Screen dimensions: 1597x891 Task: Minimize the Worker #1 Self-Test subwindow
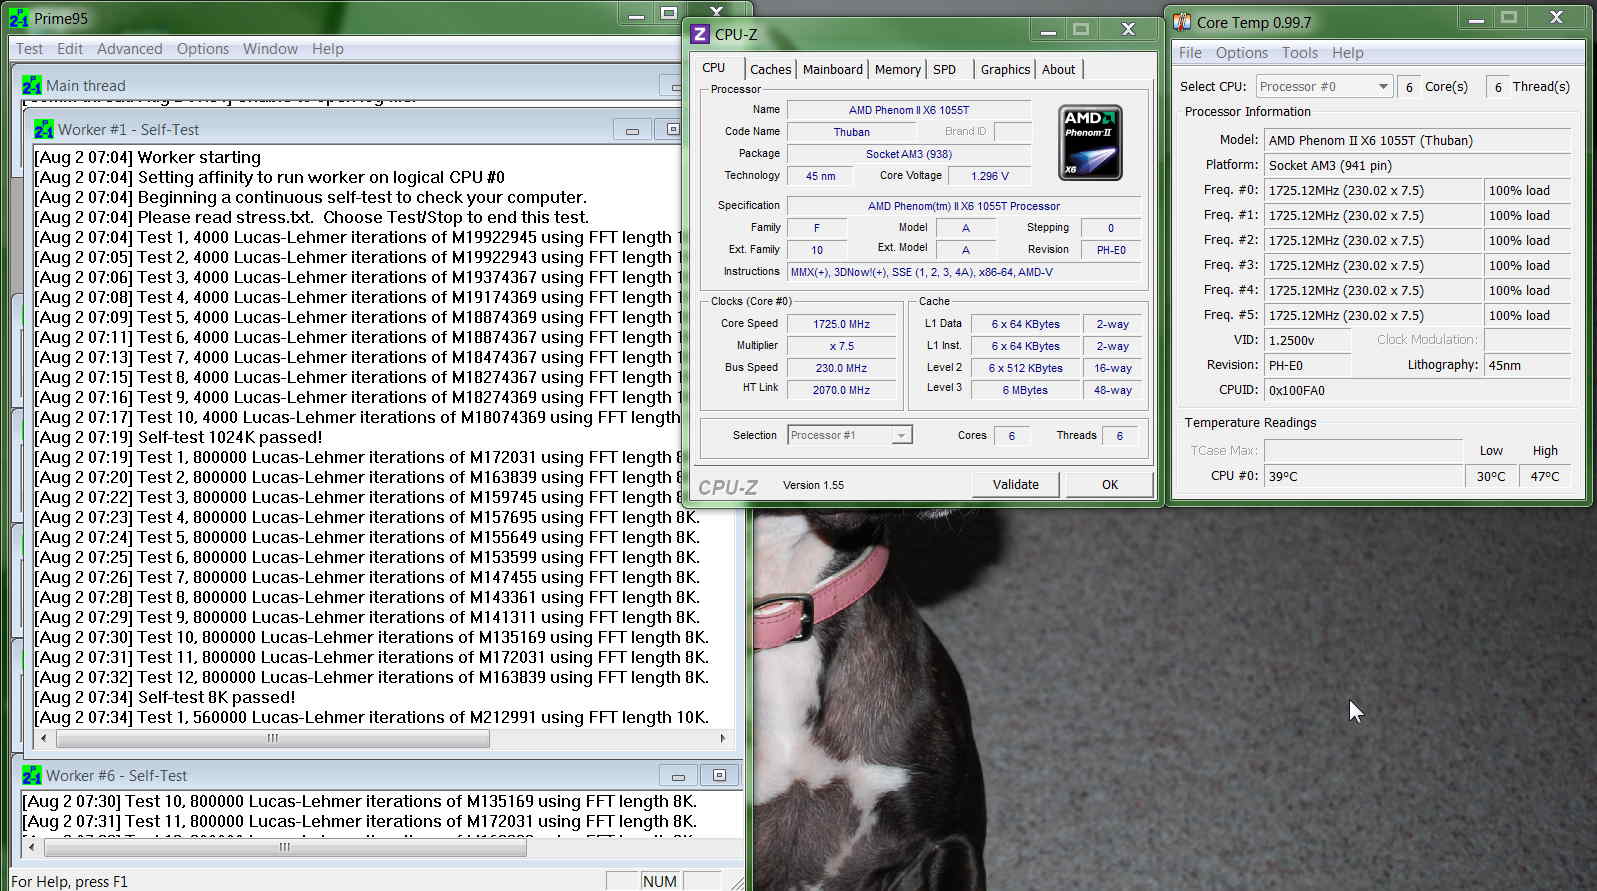(632, 130)
